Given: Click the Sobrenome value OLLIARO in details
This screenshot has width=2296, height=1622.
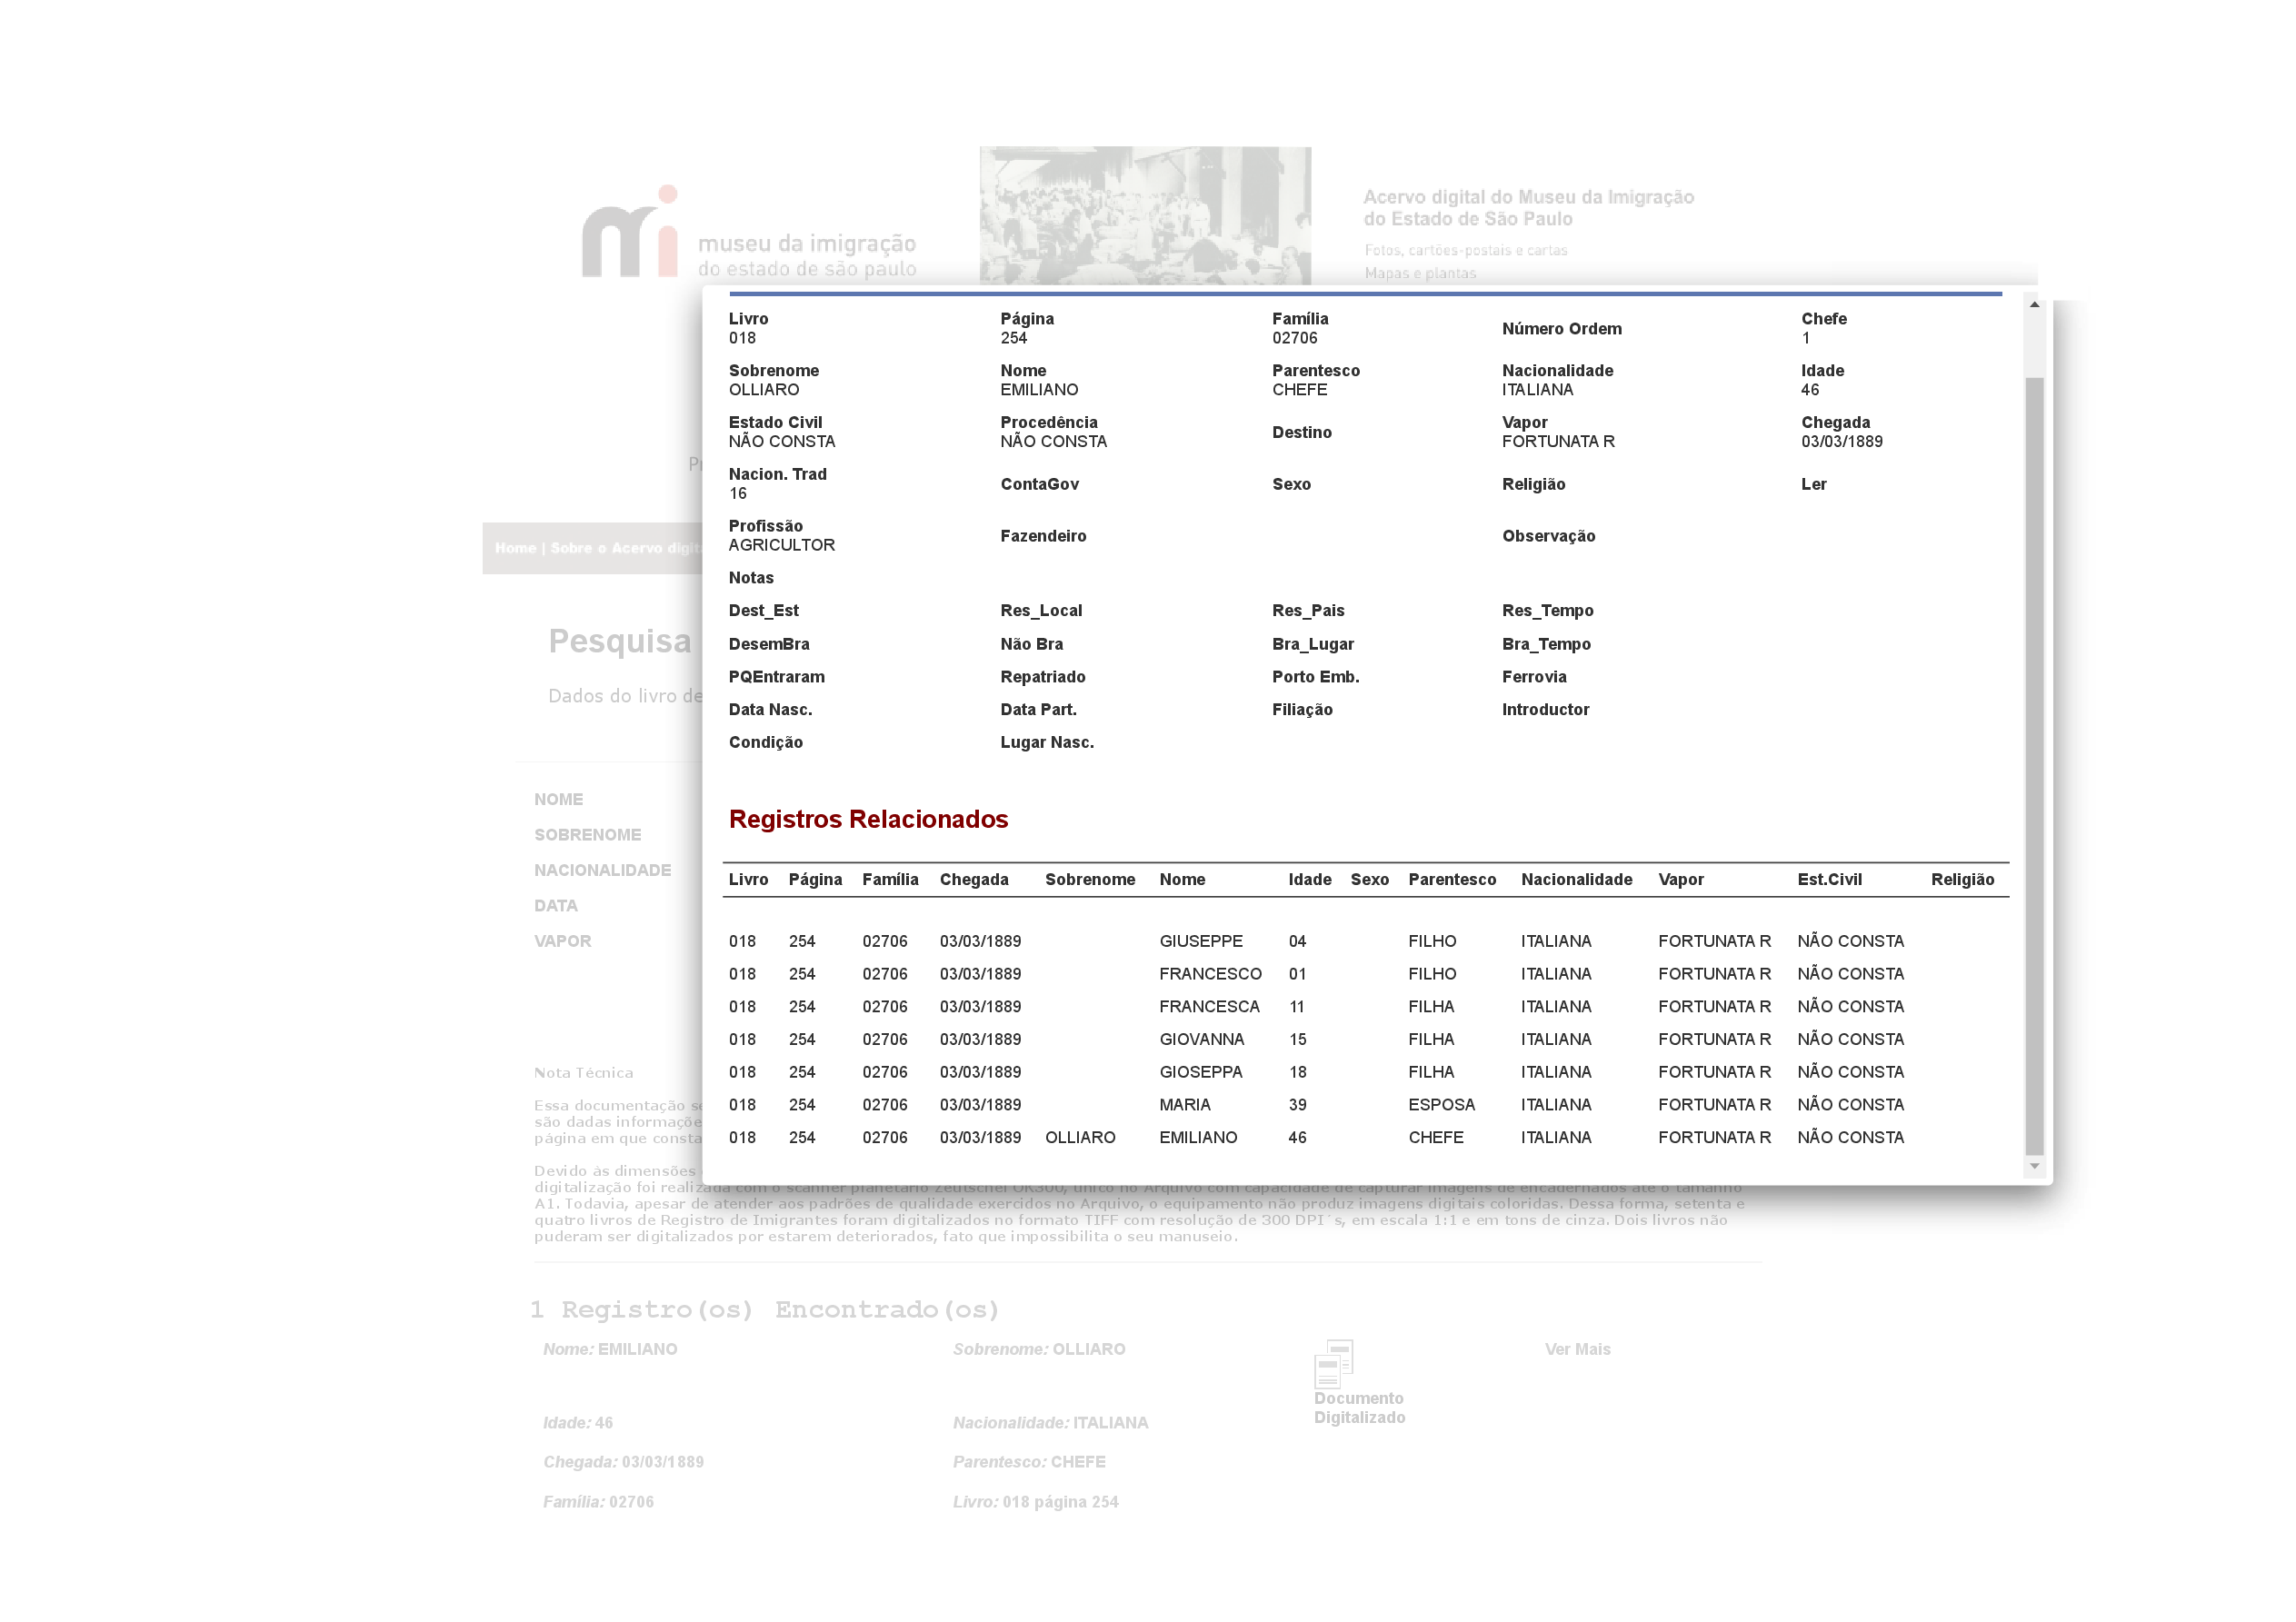Looking at the screenshot, I should point(764,390).
